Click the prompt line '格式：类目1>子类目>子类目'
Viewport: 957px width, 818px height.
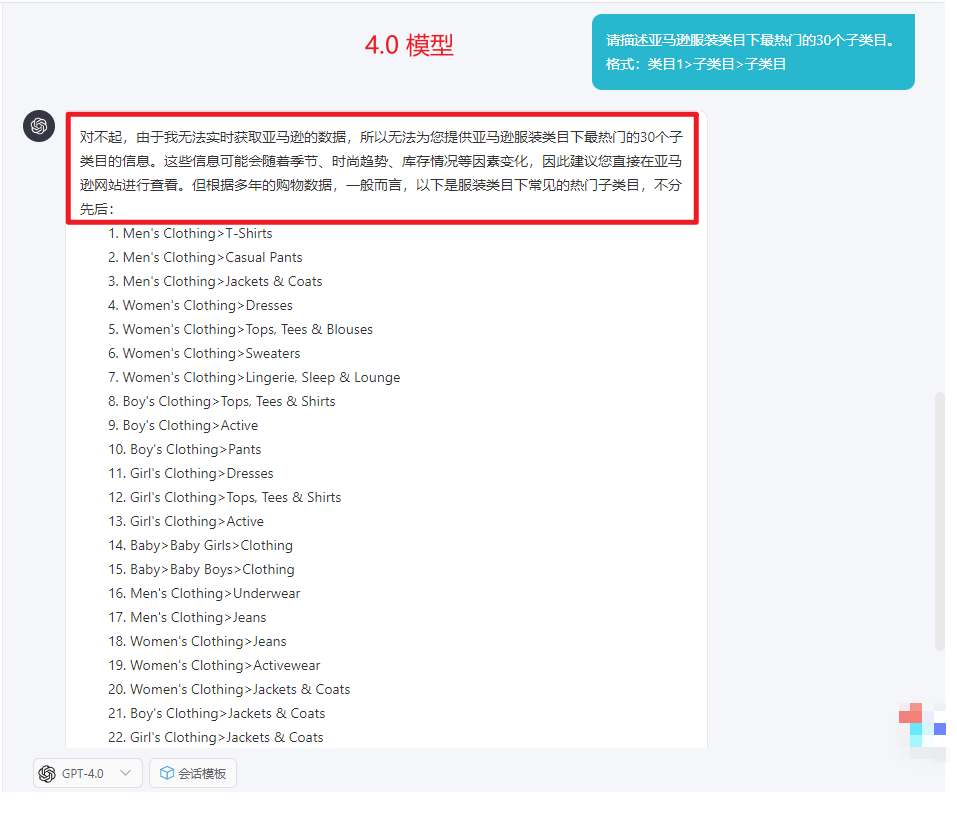696,64
